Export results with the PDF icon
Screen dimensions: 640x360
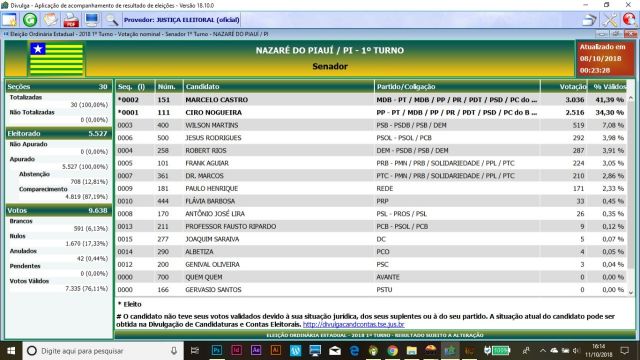coord(71,20)
